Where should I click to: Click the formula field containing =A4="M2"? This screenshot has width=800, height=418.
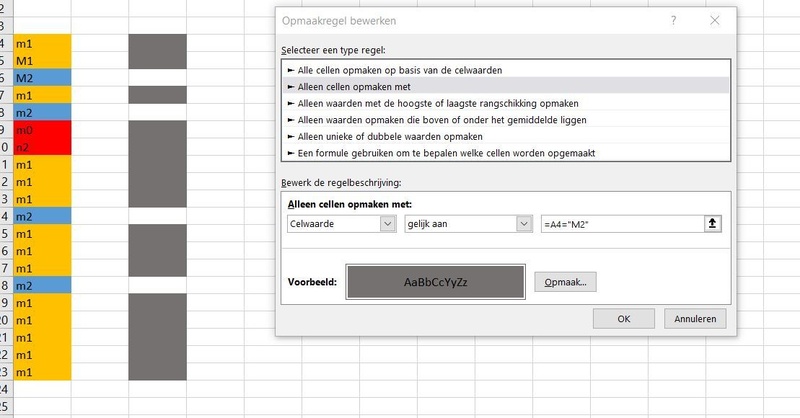tap(620, 224)
